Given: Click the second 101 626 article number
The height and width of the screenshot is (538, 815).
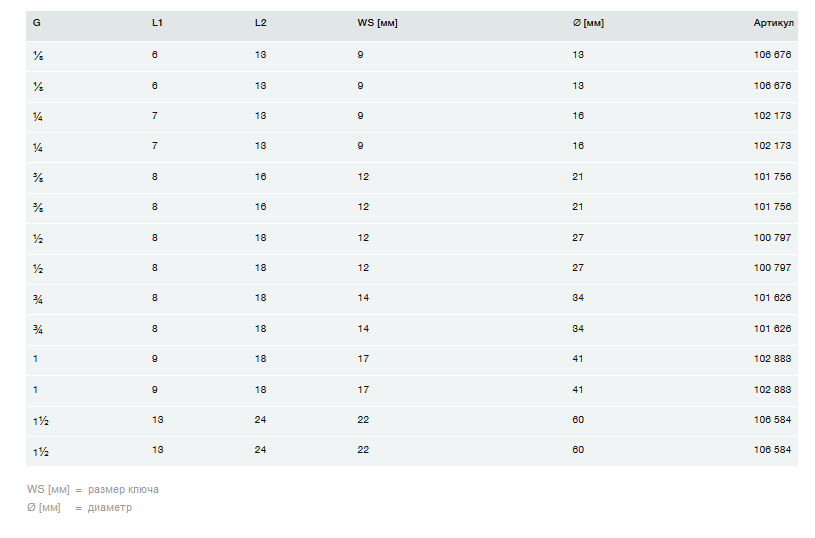Looking at the screenshot, I should [772, 329].
